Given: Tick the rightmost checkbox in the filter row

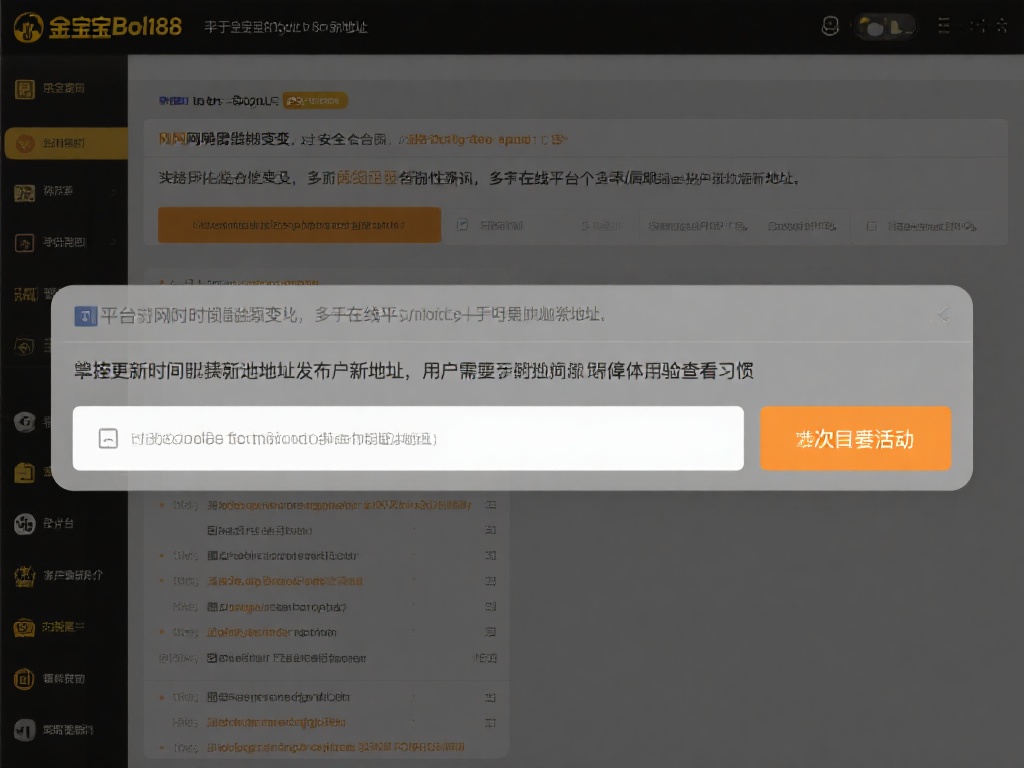Looking at the screenshot, I should click(x=871, y=226).
